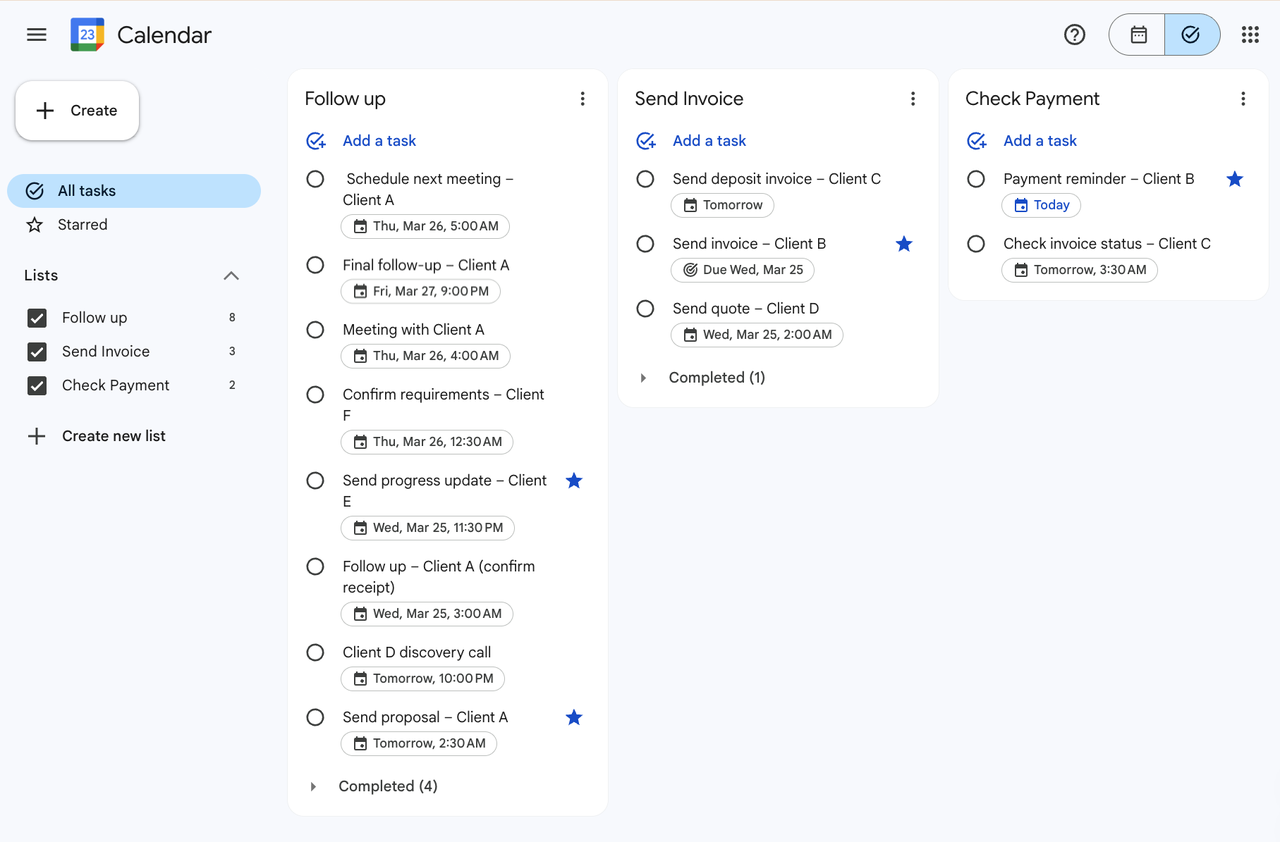Click the Today date chip on Payment reminder
The image size is (1280, 842).
pos(1041,205)
